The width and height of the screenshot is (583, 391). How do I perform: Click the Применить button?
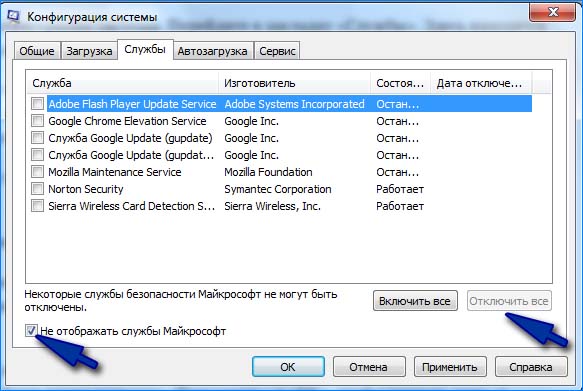[450, 367]
